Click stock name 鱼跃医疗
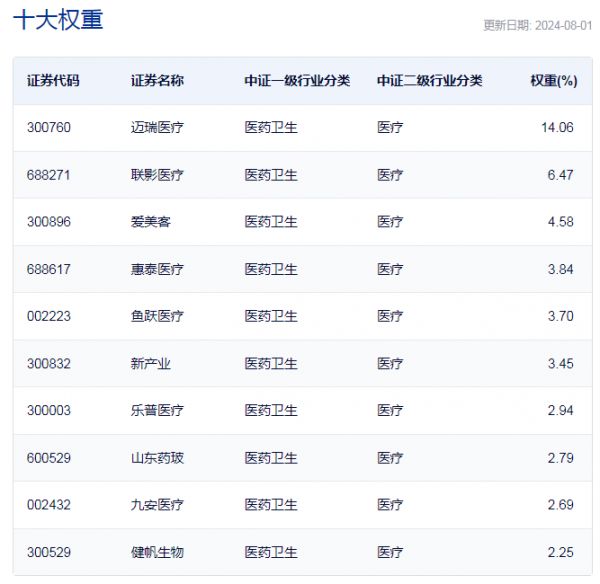Viewport: 600px width, 584px height. [x=157, y=316]
